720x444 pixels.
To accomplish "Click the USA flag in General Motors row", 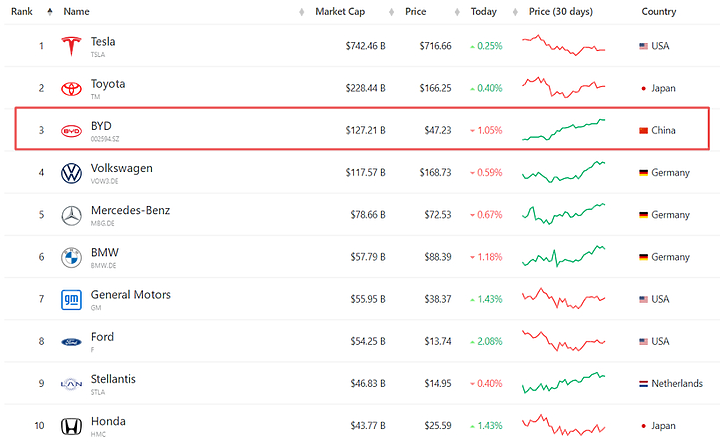I will pyautogui.click(x=643, y=299).
